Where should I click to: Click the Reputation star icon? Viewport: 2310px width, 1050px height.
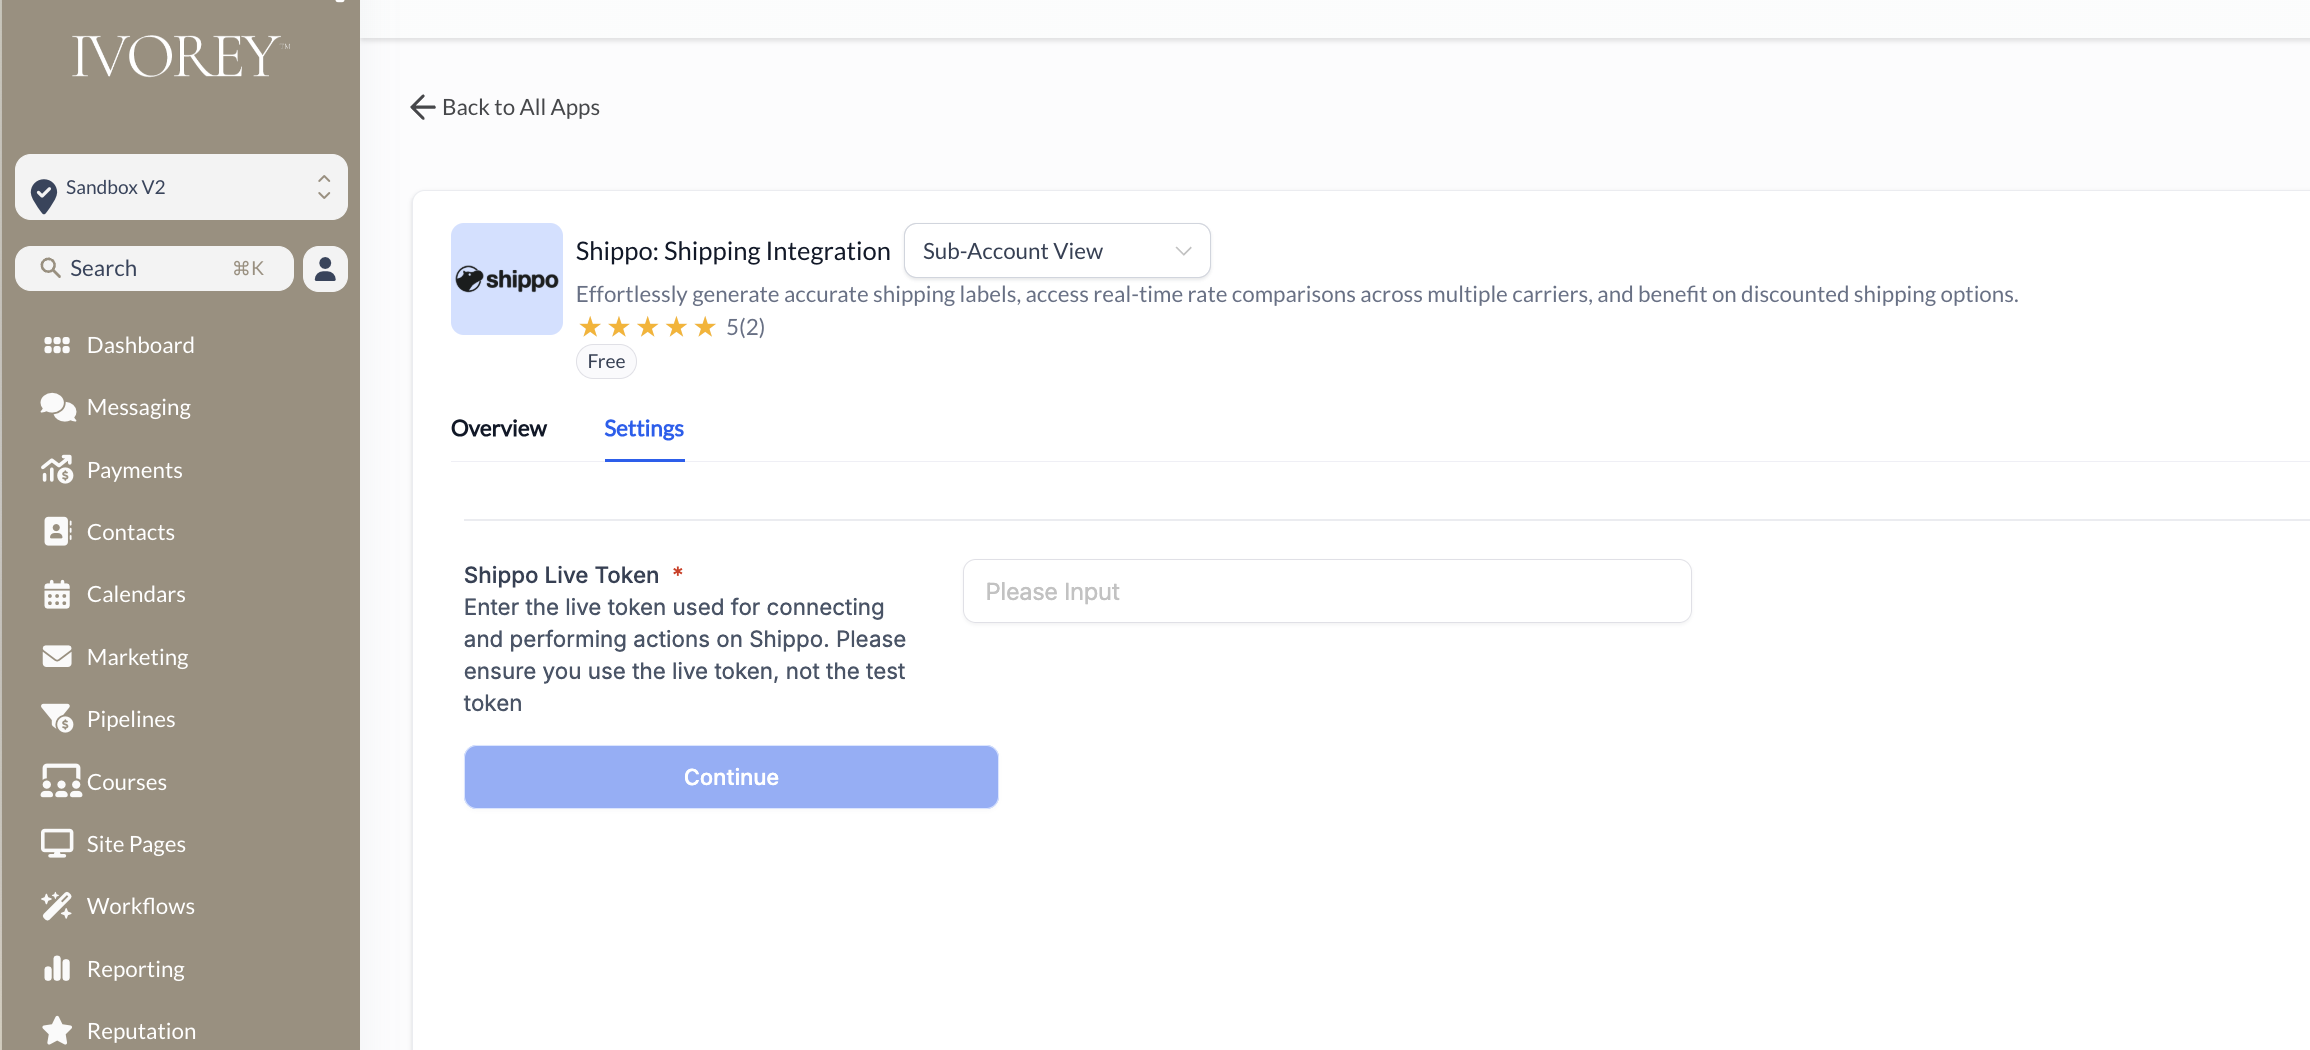[x=57, y=1030]
